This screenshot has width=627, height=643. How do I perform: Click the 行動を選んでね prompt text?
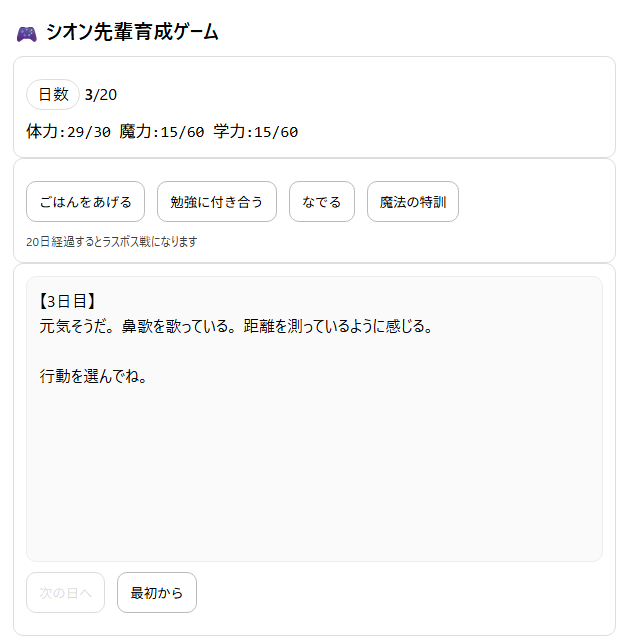pos(93,377)
